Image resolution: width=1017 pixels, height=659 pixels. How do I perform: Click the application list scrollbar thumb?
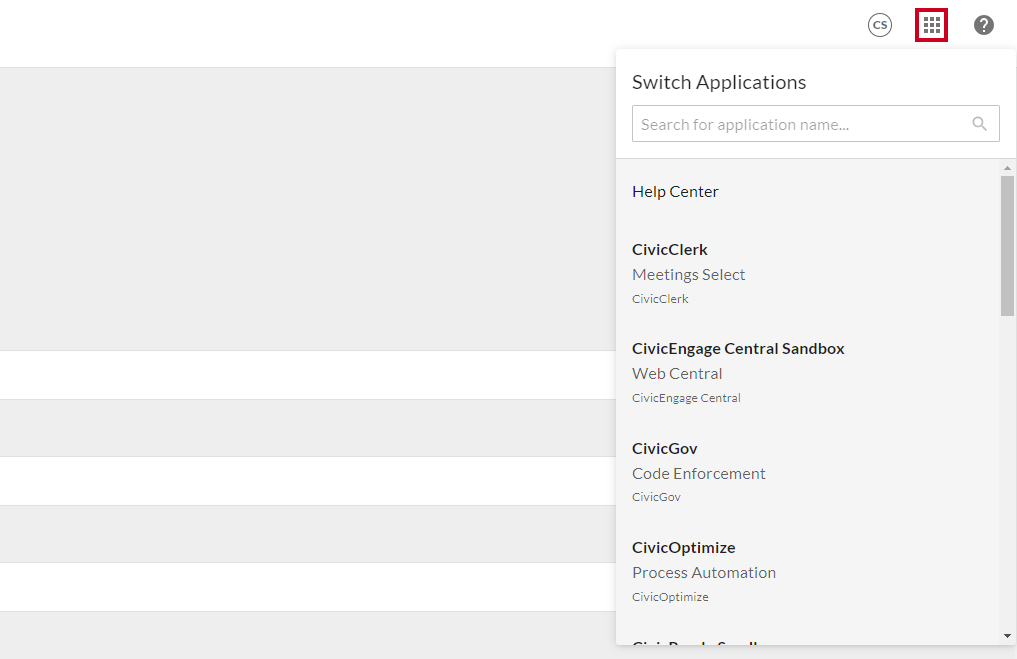tap(1007, 246)
